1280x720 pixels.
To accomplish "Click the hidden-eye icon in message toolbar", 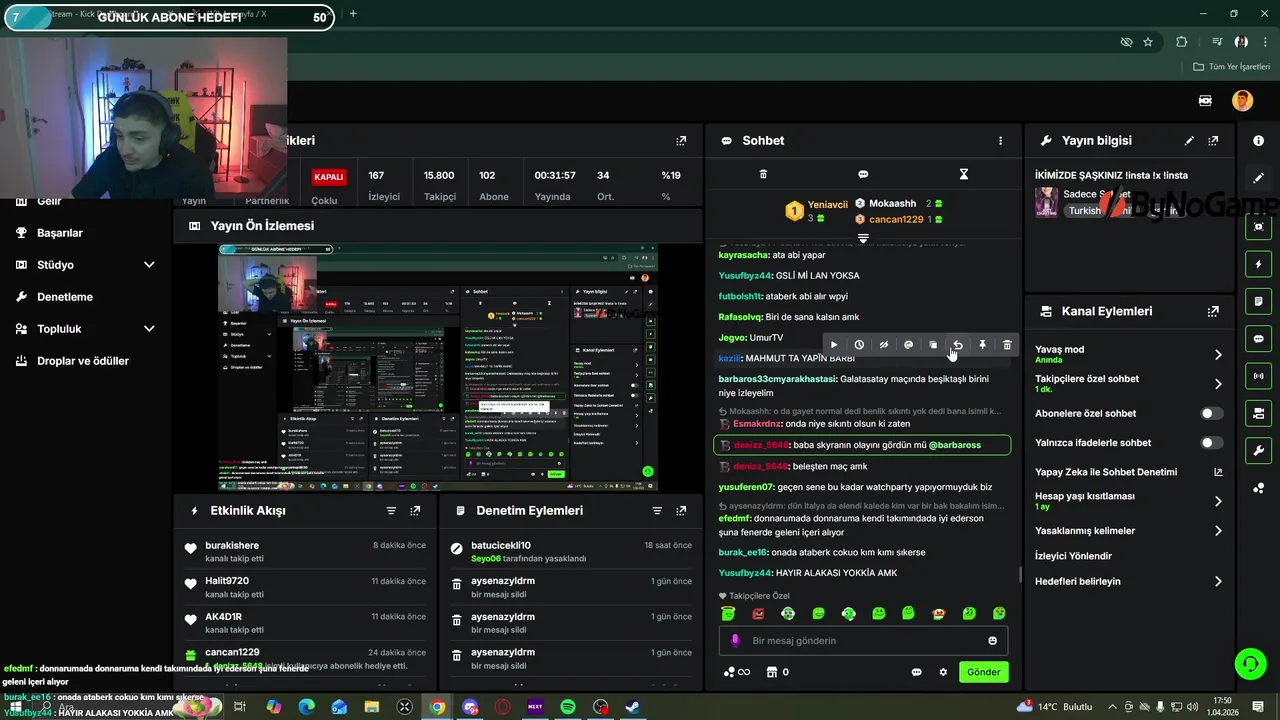I will tap(884, 345).
